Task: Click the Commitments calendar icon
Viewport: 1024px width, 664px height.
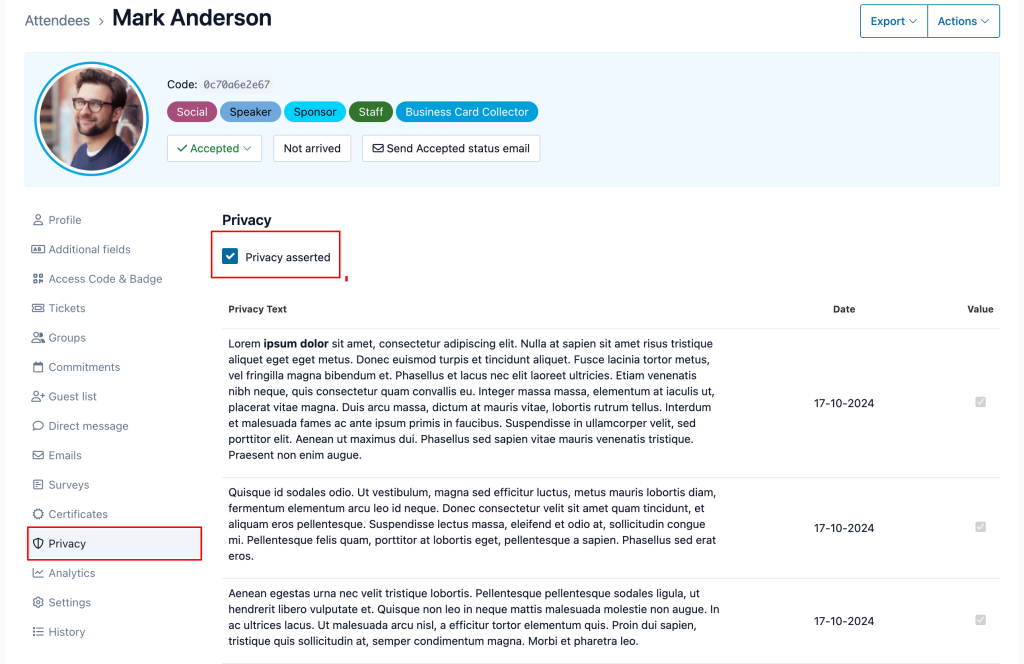Action: [x=38, y=367]
